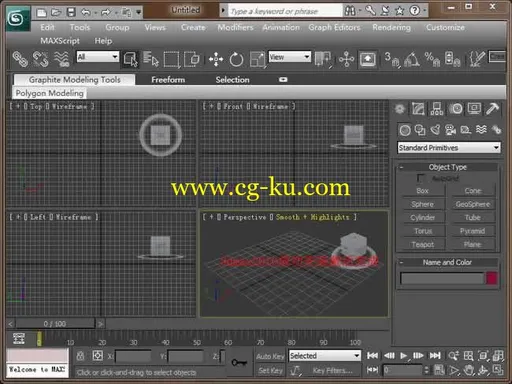Image resolution: width=512 pixels, height=384 pixels.
Task: Activate the Select Object tool
Action: pos(130,59)
